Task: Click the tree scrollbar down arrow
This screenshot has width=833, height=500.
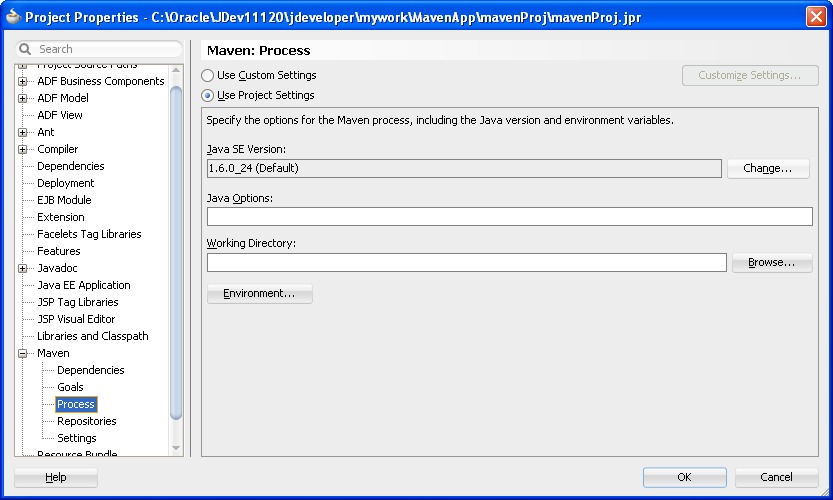Action: tap(176, 448)
